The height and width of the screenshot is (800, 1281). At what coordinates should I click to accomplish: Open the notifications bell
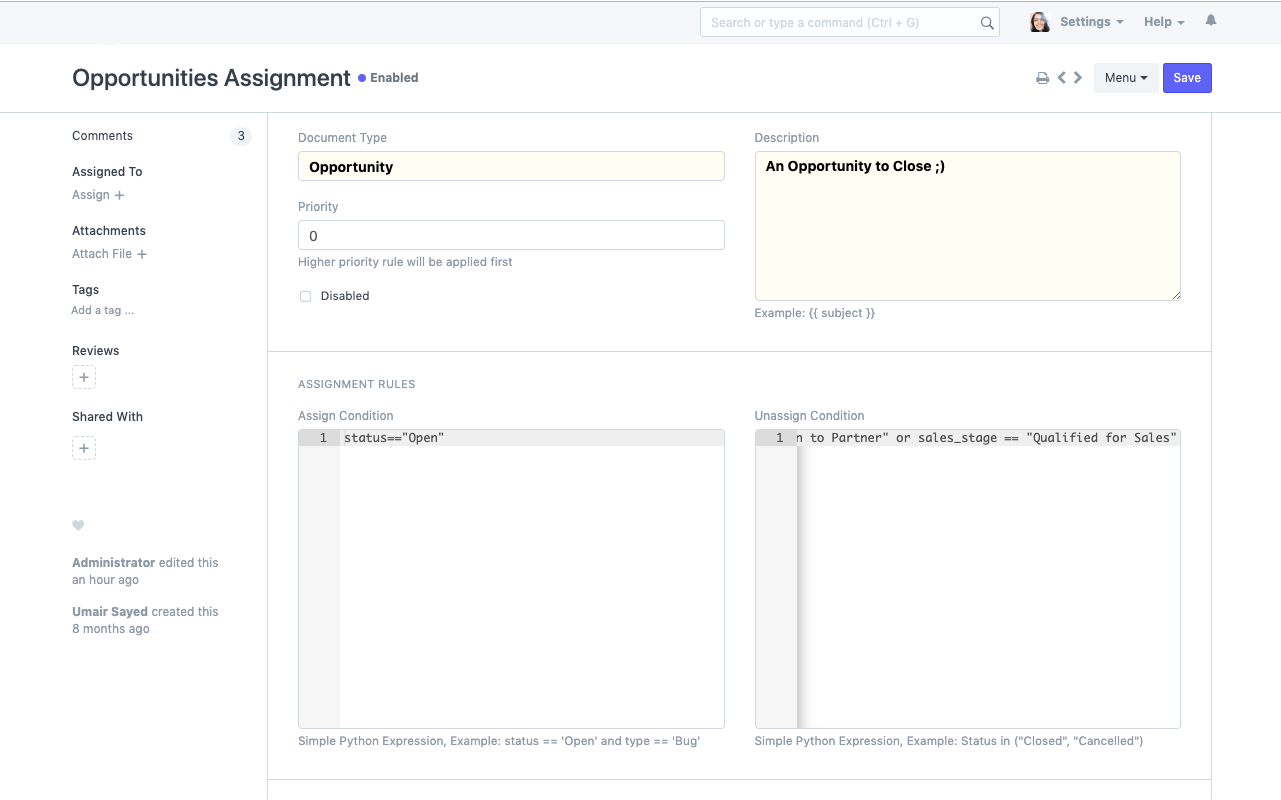(1211, 21)
